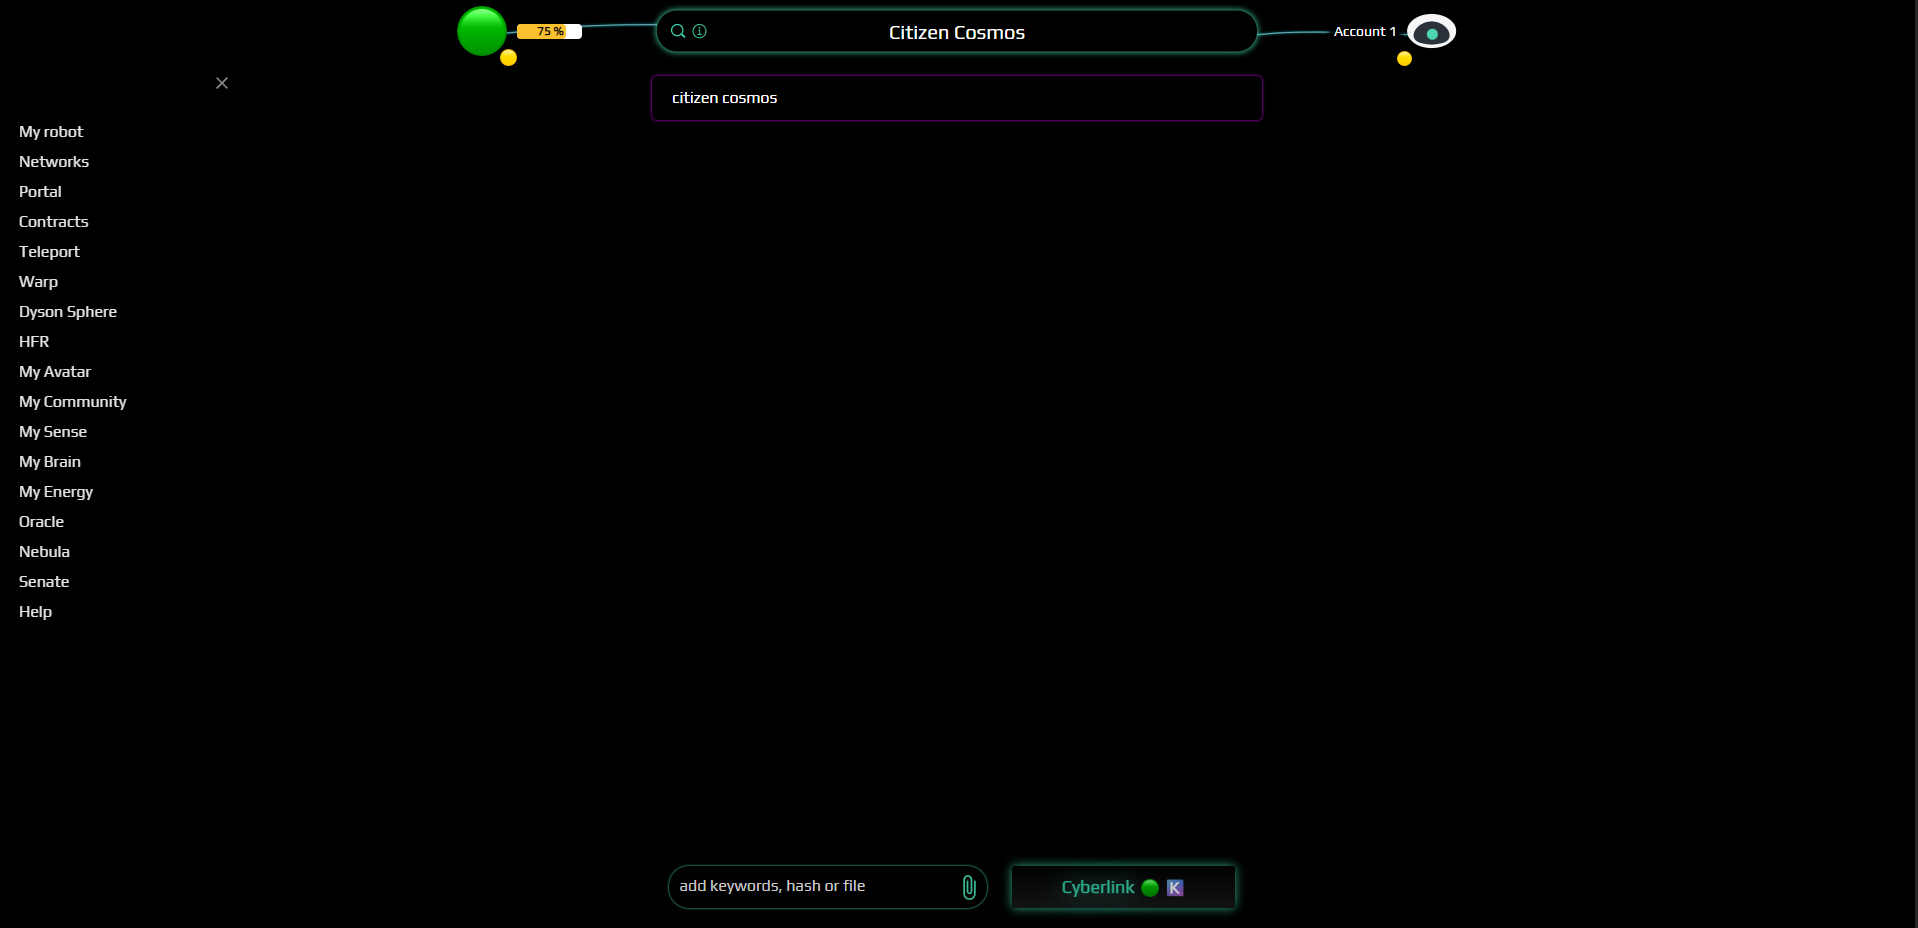This screenshot has width=1918, height=928.
Task: Open Dyson Sphere
Action: (68, 312)
